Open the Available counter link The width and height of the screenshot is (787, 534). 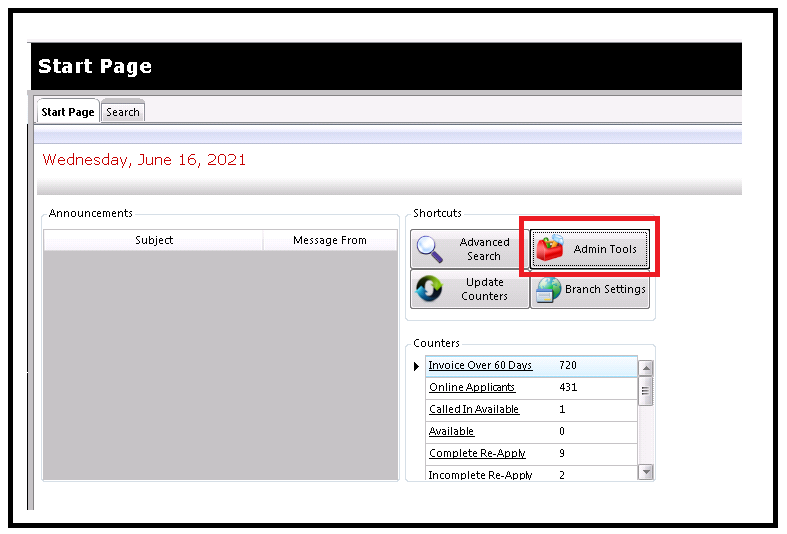click(451, 432)
